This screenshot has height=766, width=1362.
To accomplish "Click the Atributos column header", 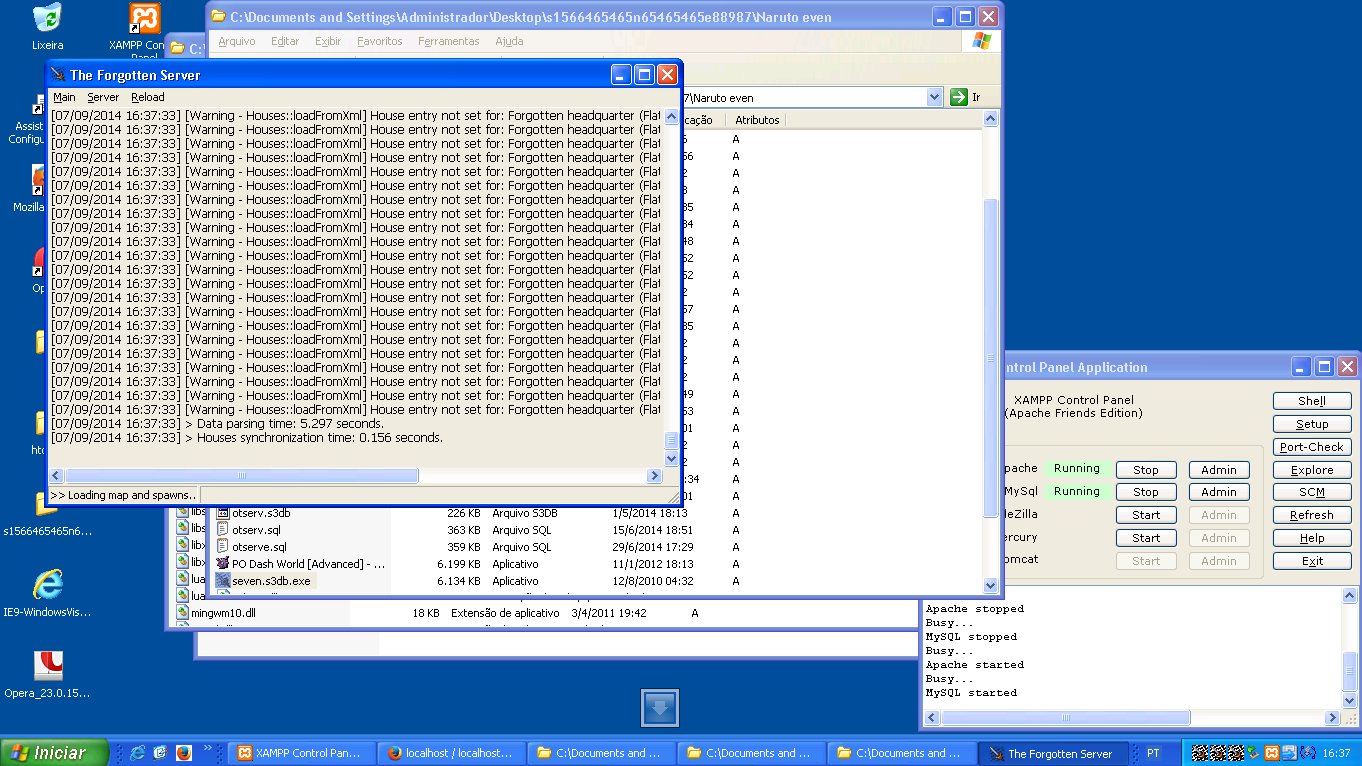I will 757,120.
